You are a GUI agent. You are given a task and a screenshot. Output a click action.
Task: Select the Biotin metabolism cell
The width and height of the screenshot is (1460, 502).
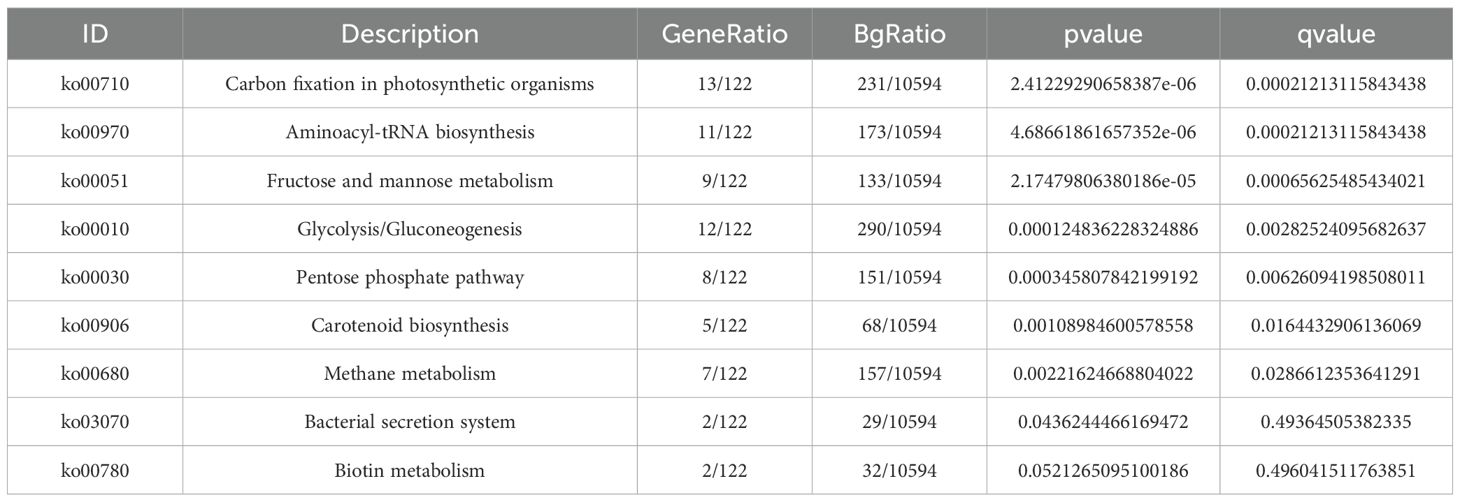pos(410,470)
